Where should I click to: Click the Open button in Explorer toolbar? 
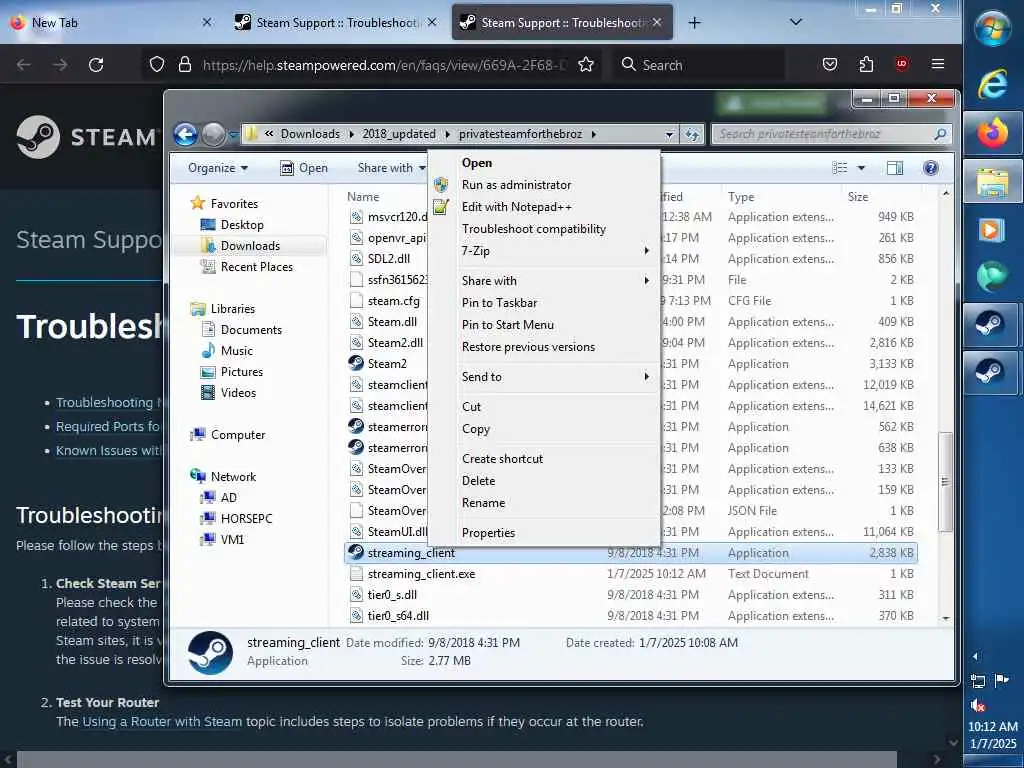[x=304, y=168]
